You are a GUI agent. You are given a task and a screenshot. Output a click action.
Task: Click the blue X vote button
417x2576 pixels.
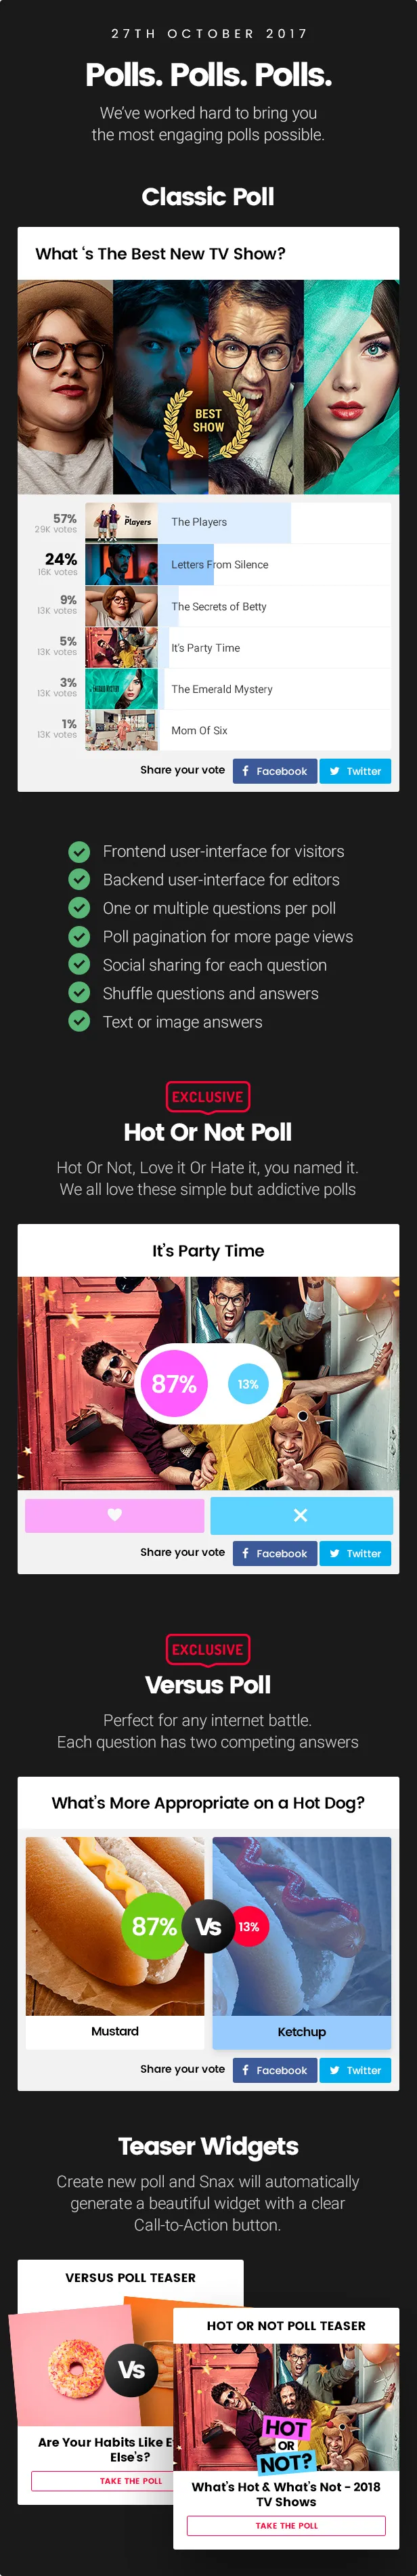[x=300, y=1515]
